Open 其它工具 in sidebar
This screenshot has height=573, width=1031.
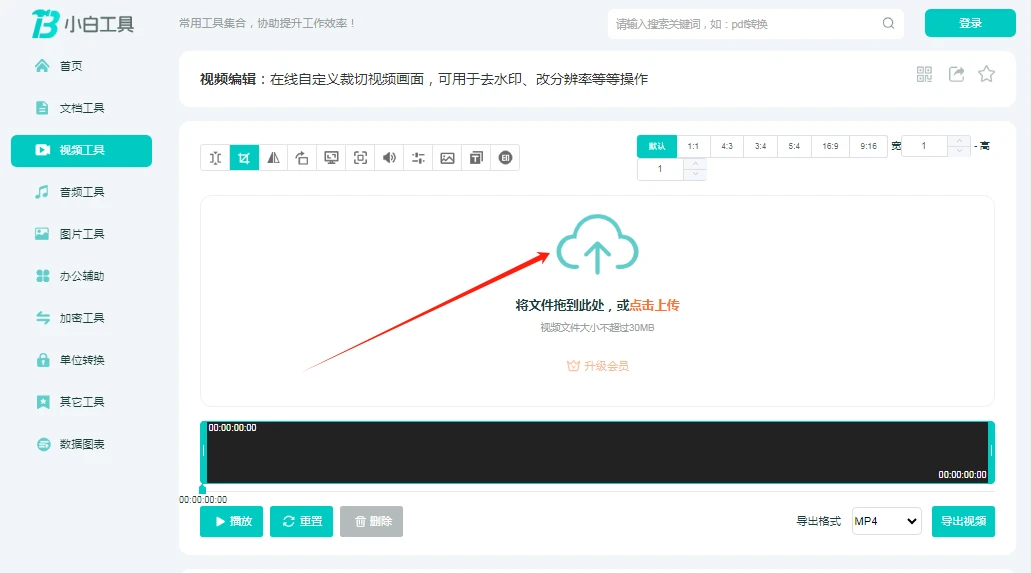82,402
